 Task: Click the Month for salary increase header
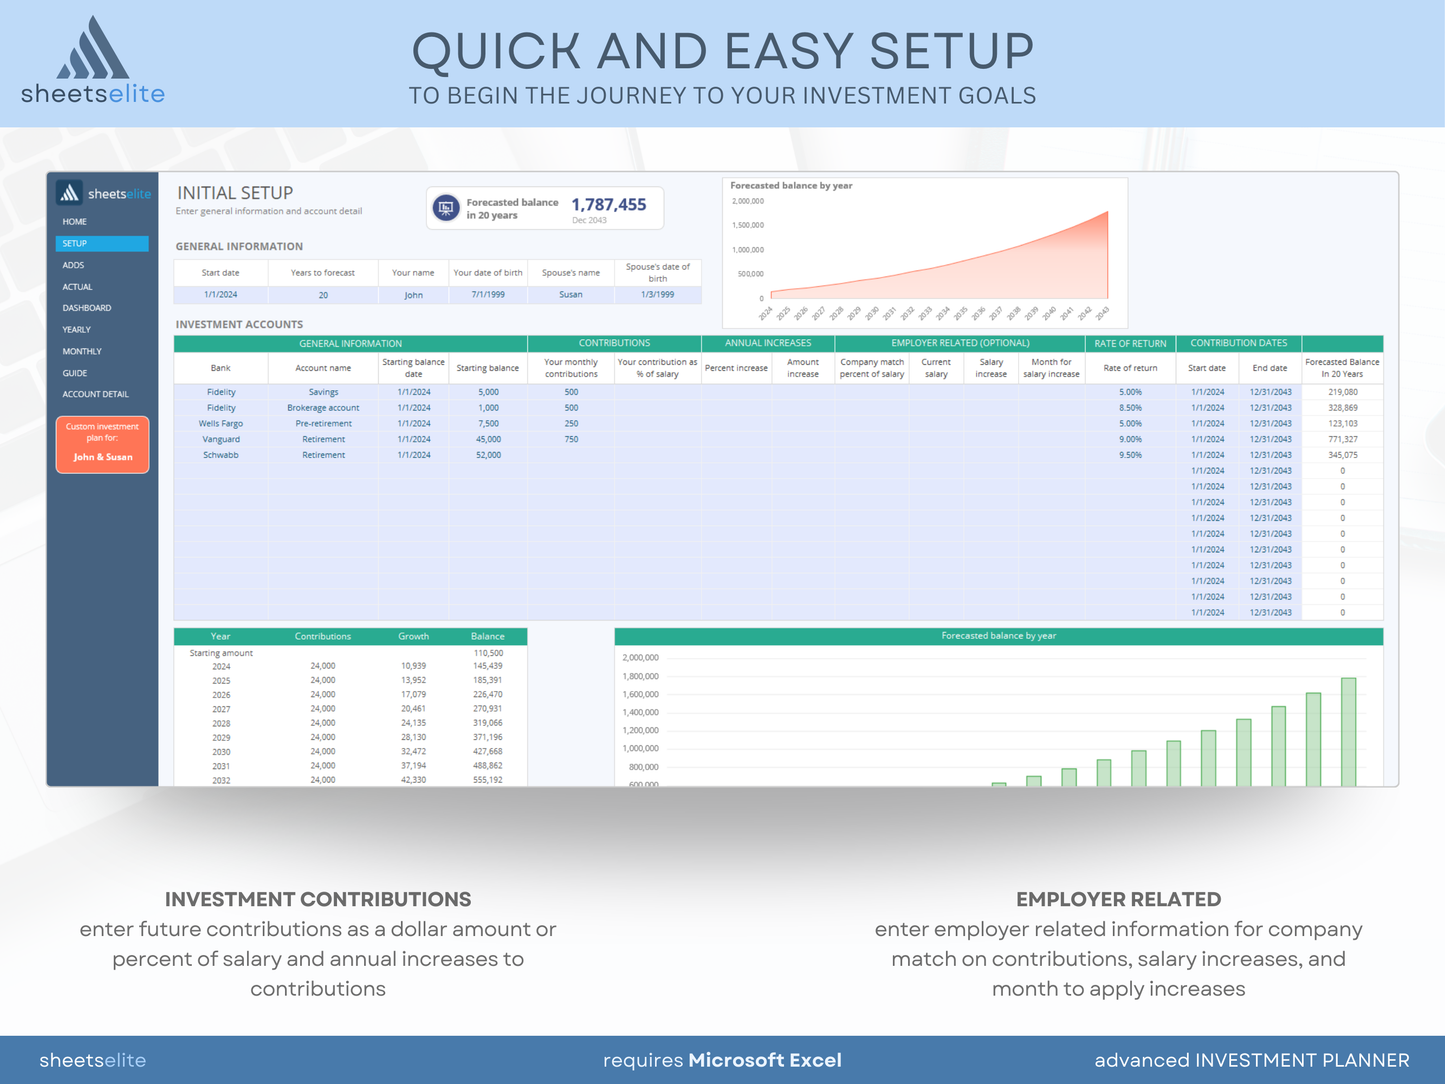[1051, 368]
